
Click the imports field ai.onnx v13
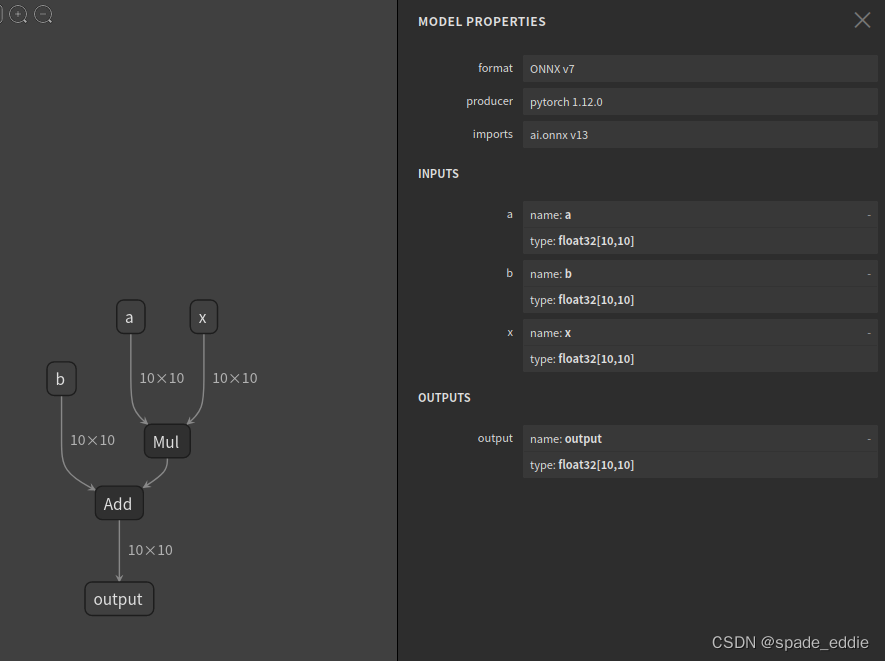coord(700,135)
